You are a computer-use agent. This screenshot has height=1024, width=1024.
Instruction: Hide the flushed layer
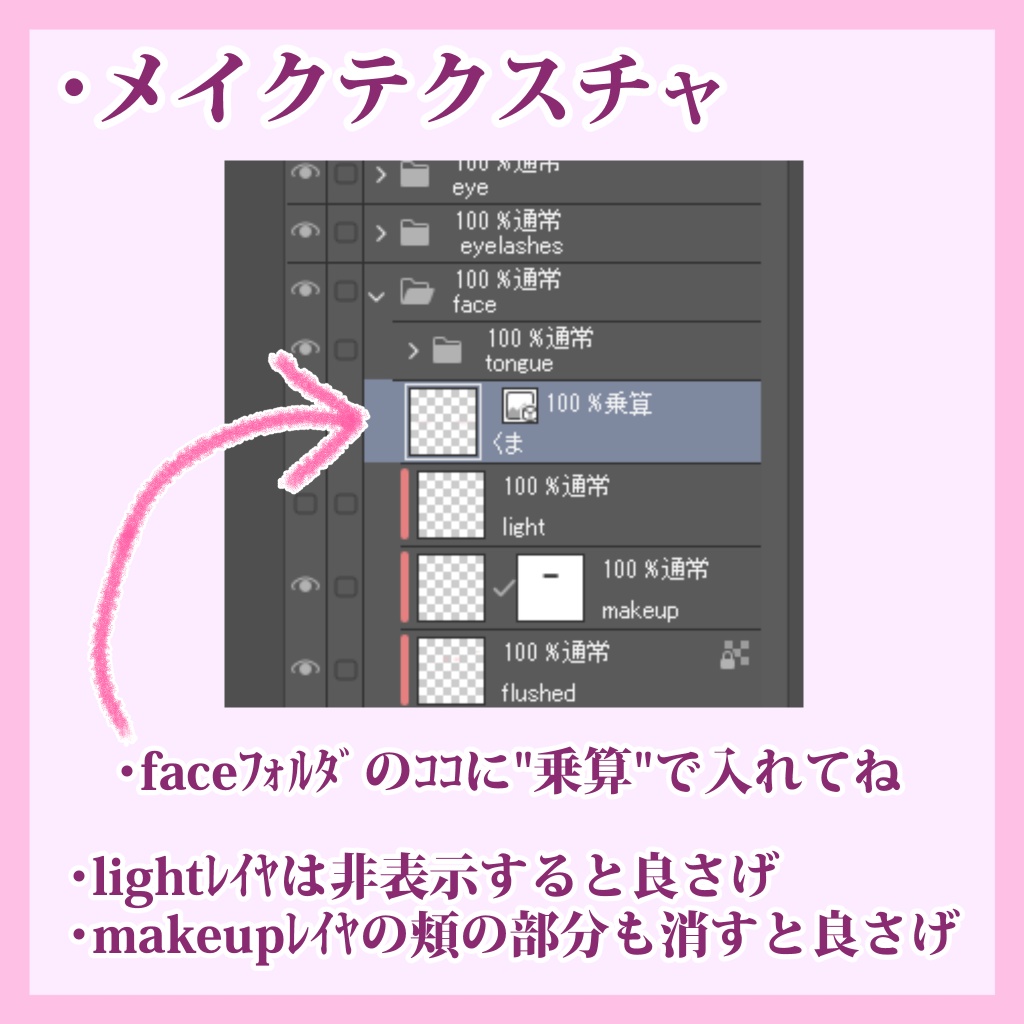pyautogui.click(x=305, y=667)
